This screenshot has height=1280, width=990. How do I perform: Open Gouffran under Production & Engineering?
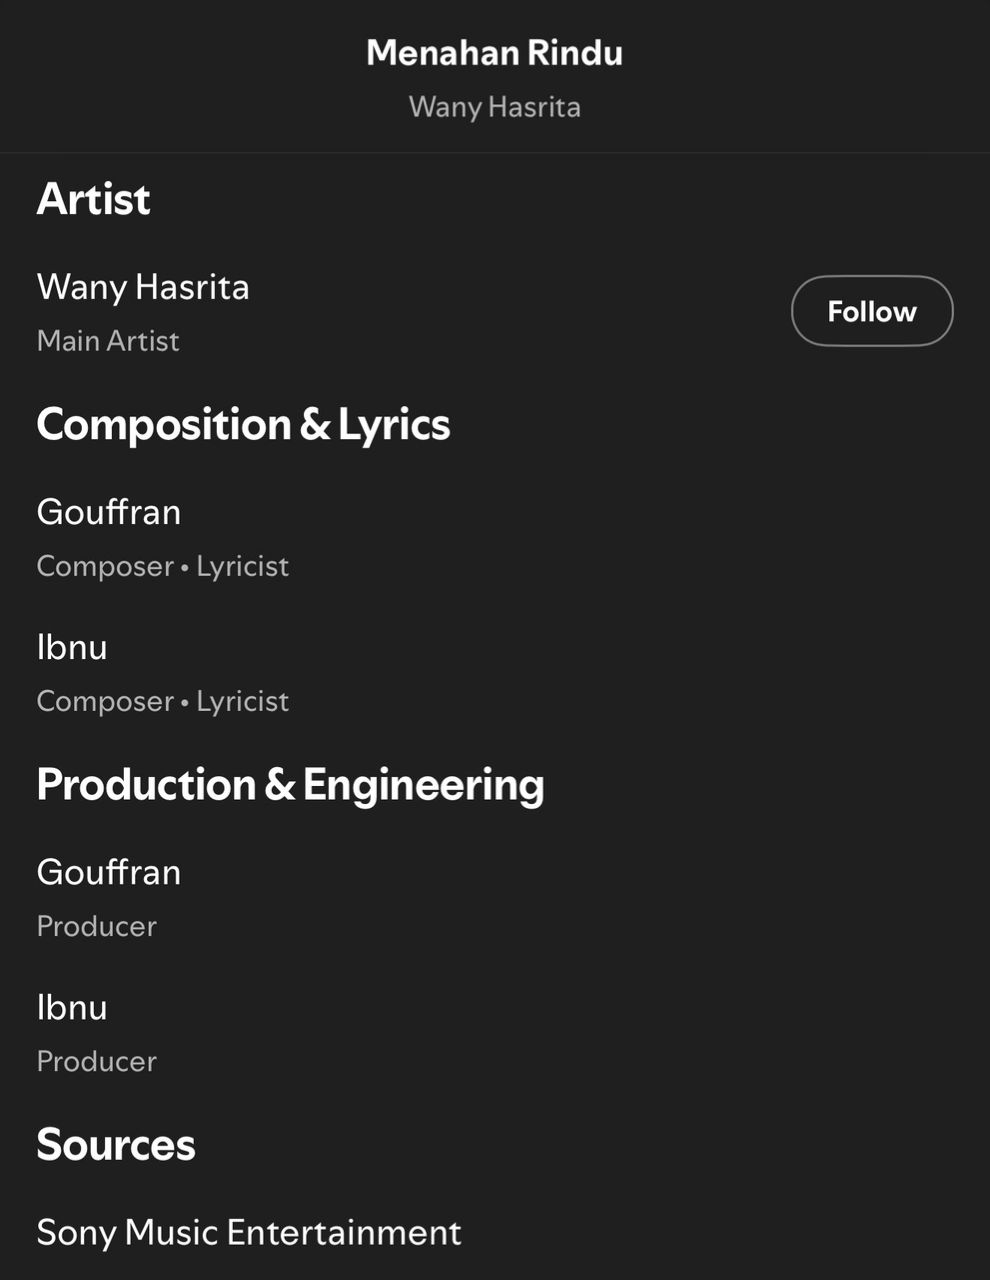(x=109, y=872)
